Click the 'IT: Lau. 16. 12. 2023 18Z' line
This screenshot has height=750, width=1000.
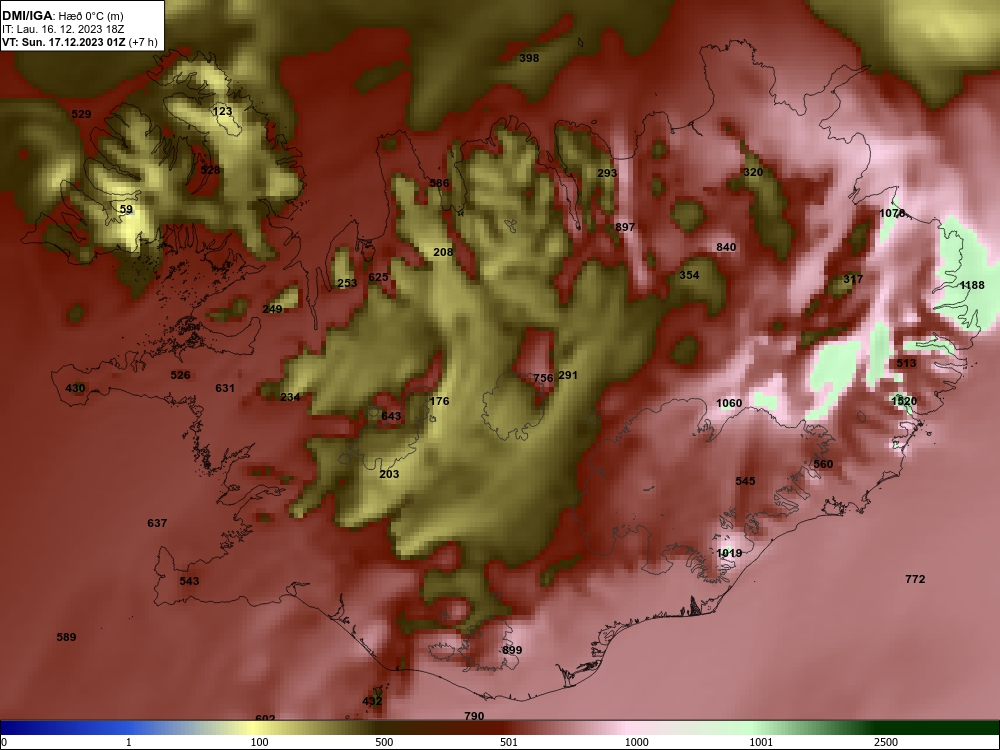pyautogui.click(x=62, y=29)
